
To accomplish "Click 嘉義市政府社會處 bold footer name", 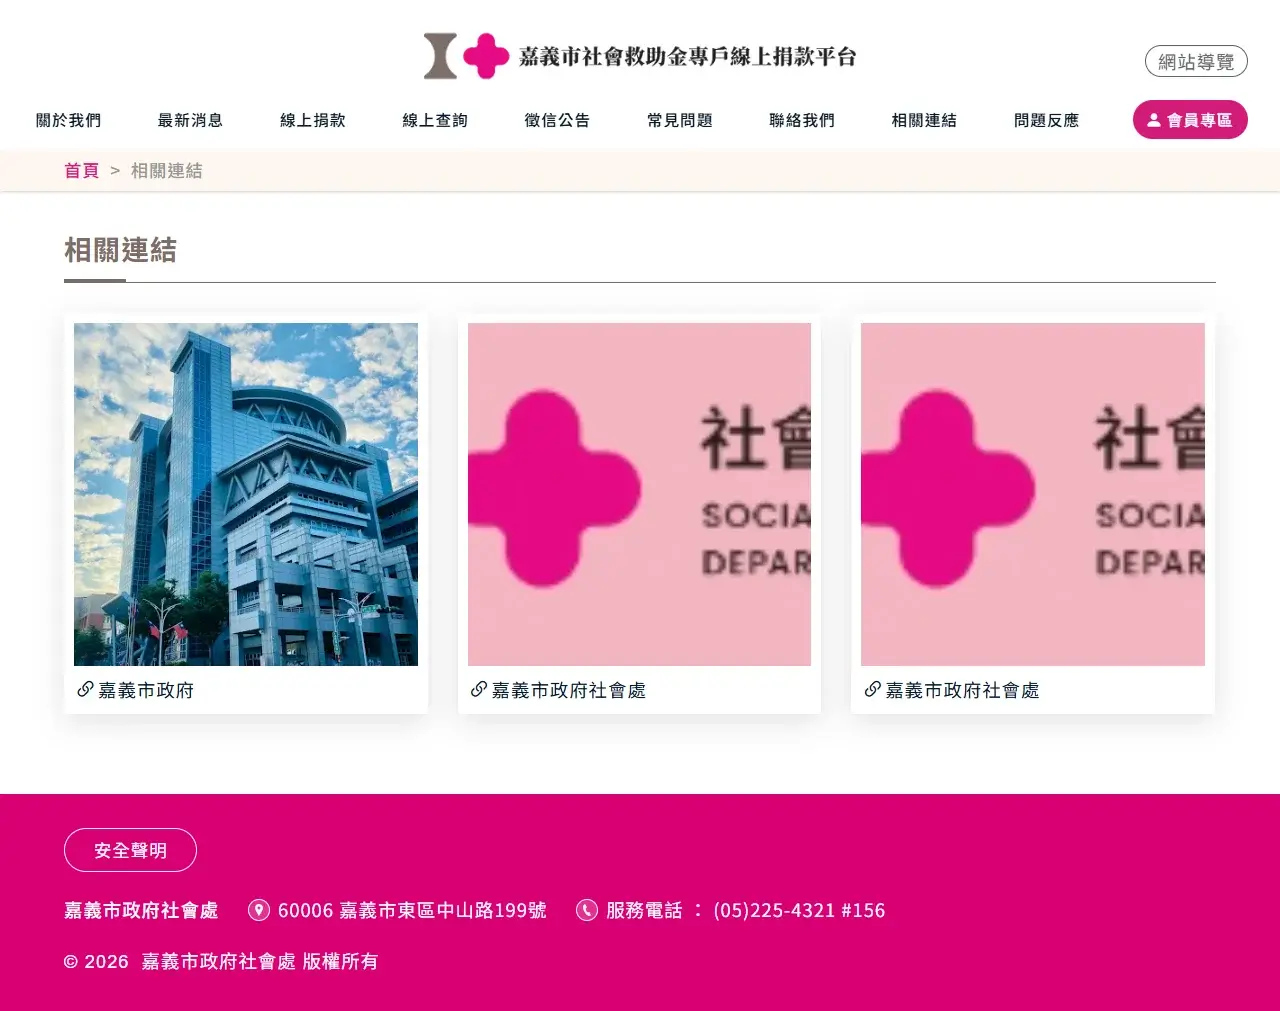I will 141,910.
